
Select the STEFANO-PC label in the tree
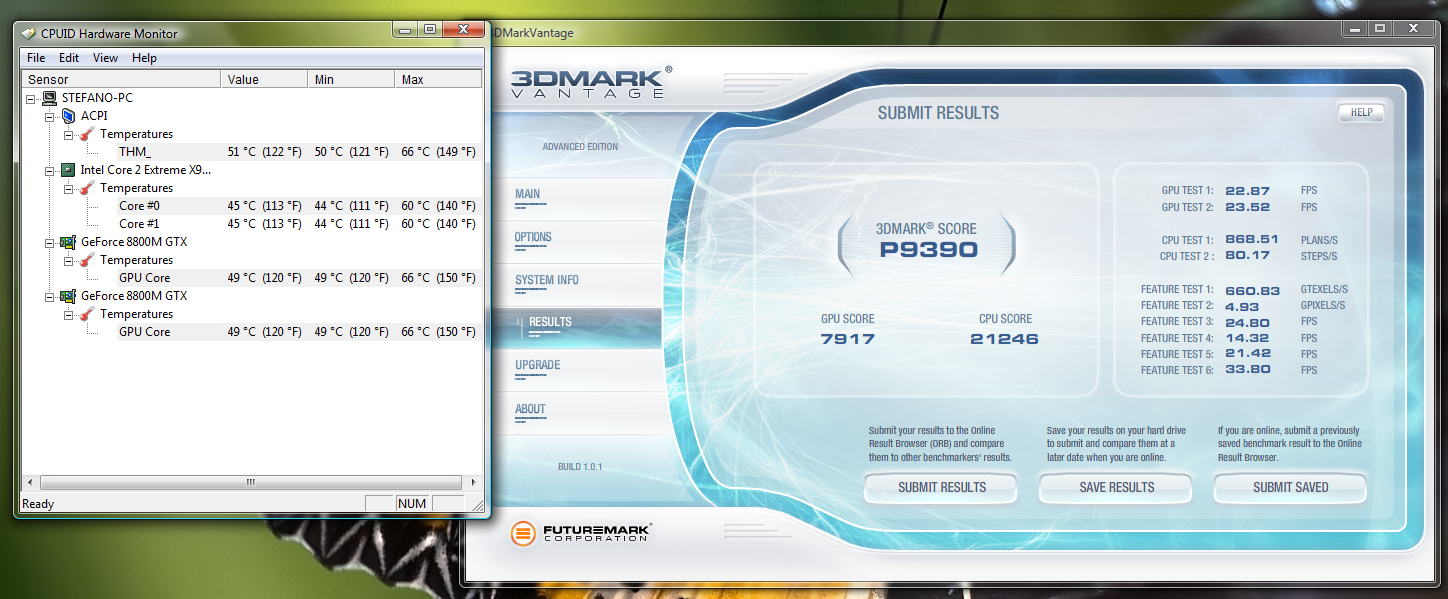(x=97, y=98)
